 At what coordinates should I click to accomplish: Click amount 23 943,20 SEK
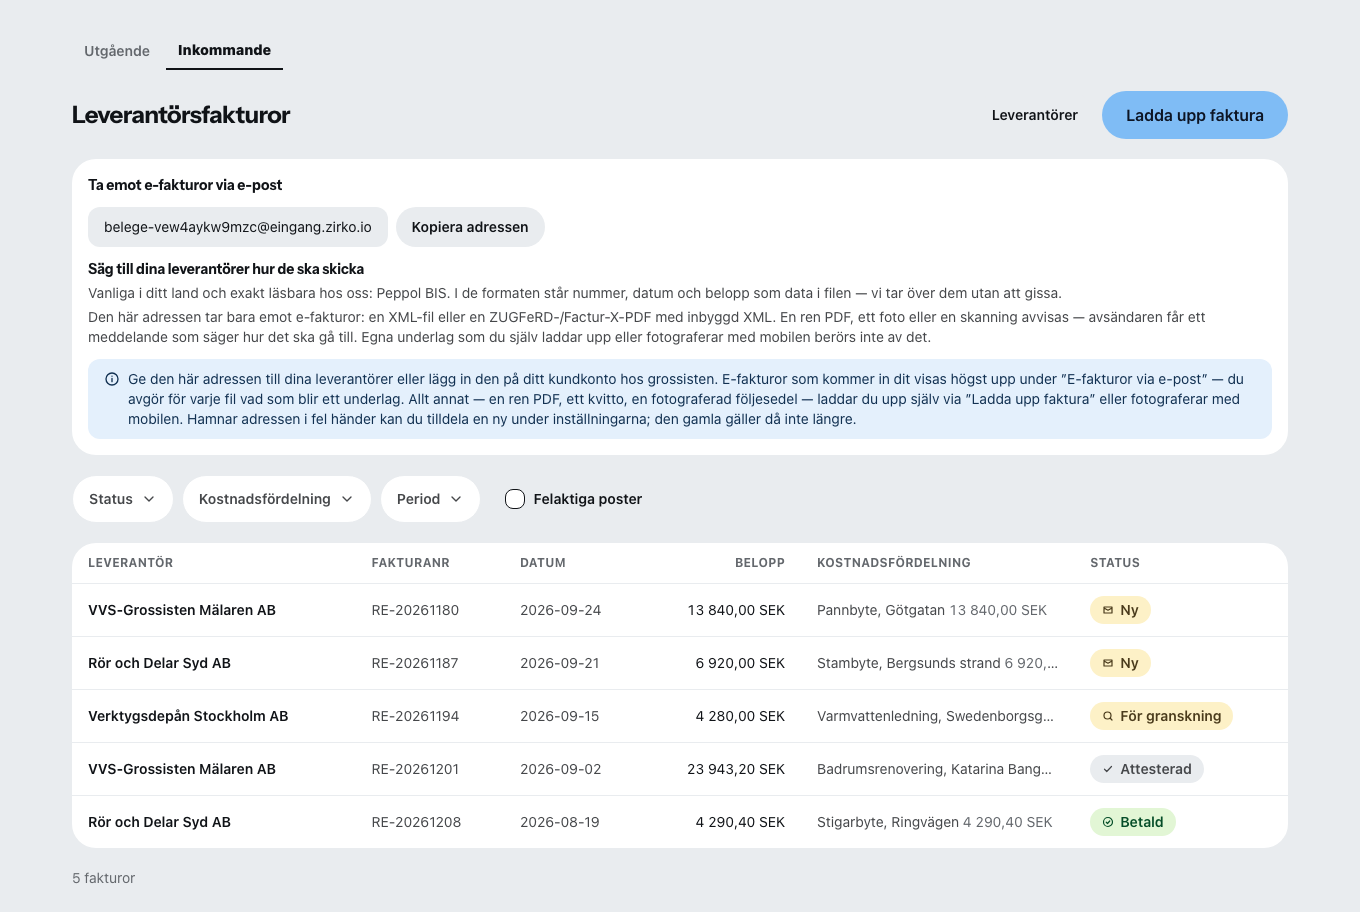click(736, 769)
